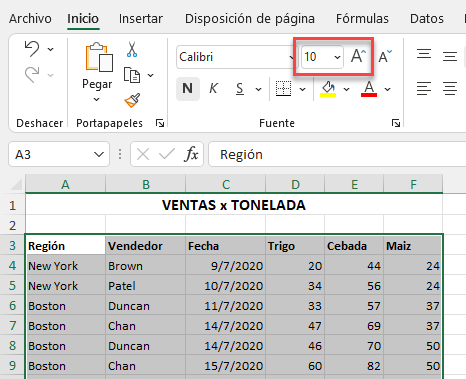Open the Undo history dropdown arrow
This screenshot has height=379, width=466.
click(50, 49)
